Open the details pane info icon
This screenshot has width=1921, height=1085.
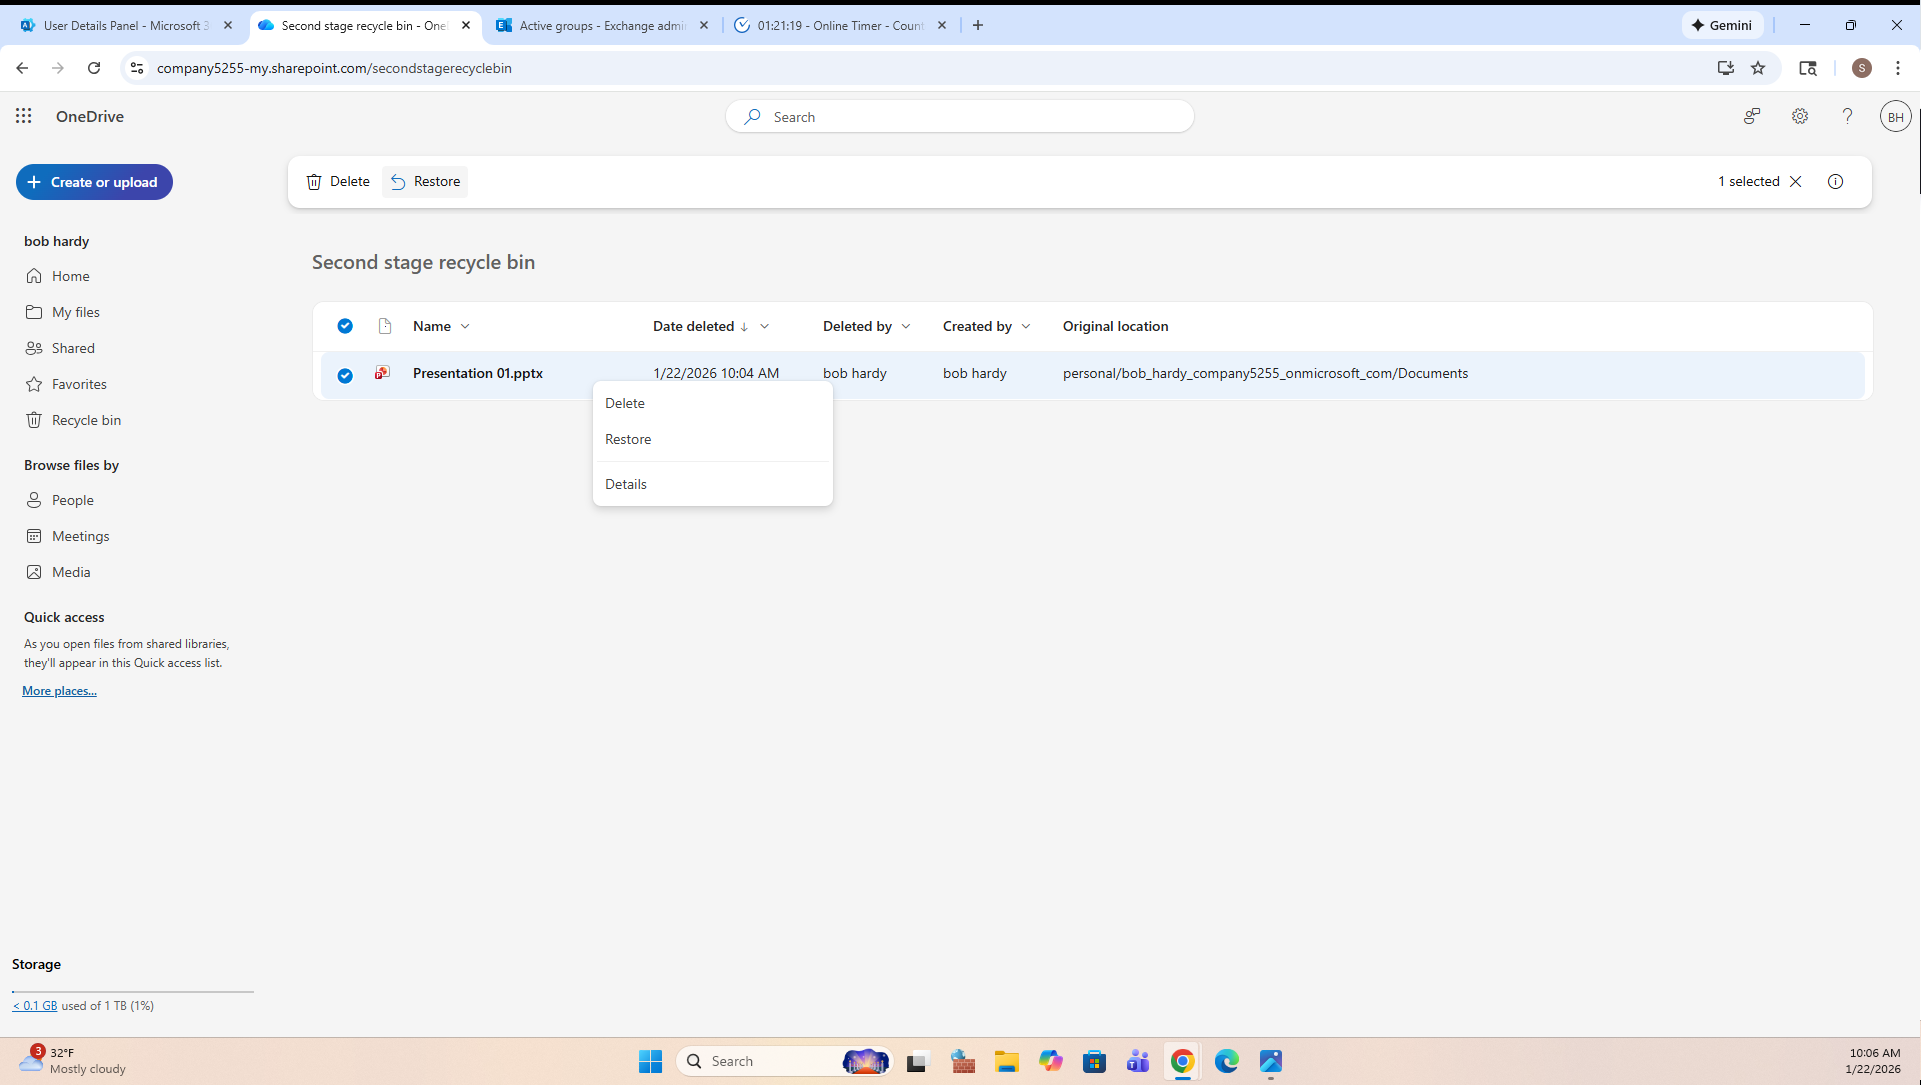tap(1835, 181)
